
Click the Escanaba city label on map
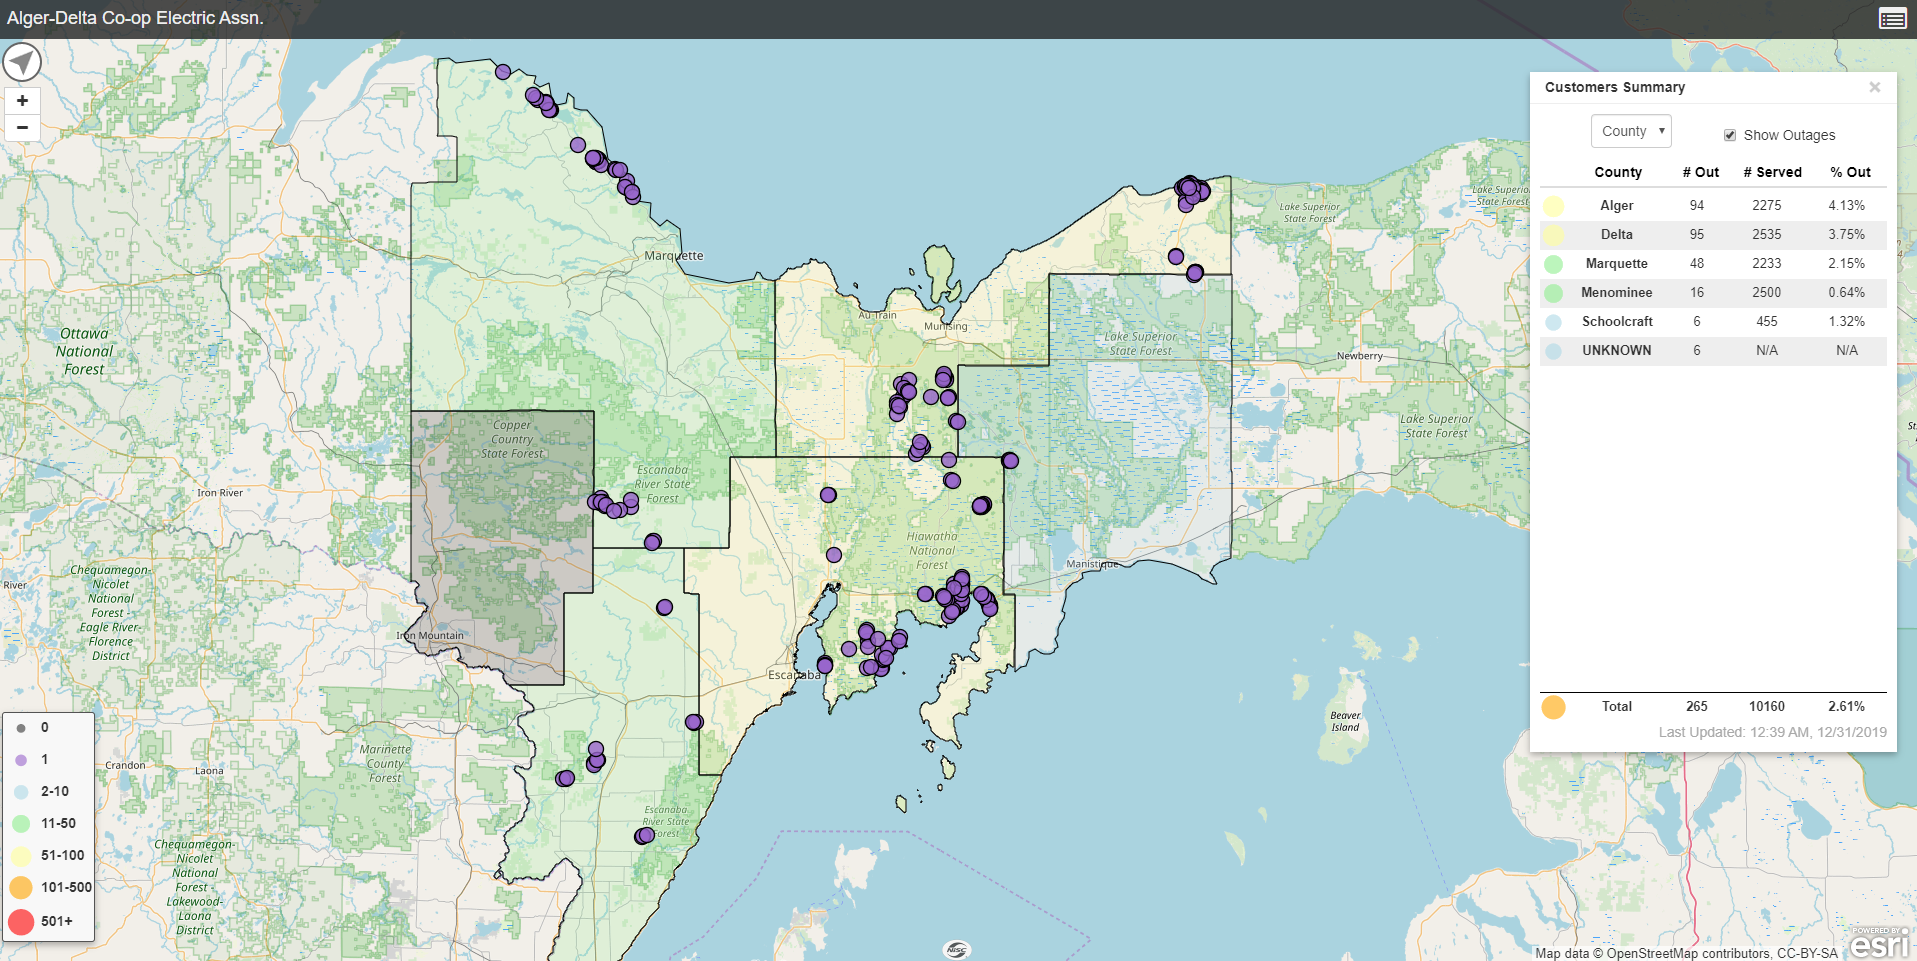[x=793, y=675]
